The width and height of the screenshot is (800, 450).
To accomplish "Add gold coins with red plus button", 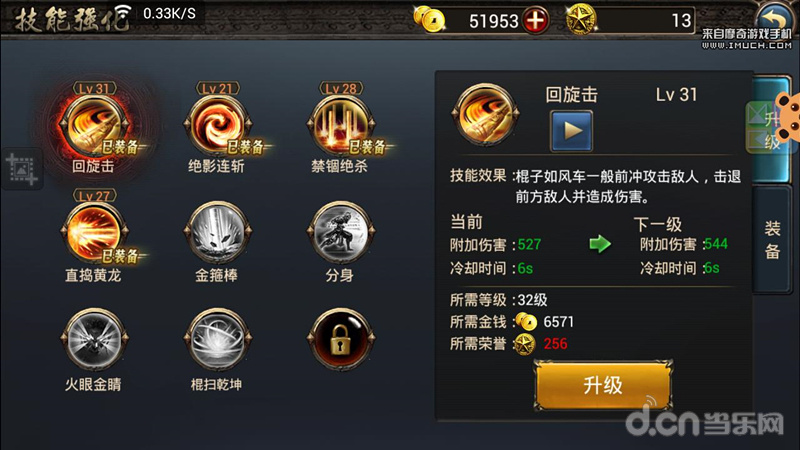I will point(535,20).
